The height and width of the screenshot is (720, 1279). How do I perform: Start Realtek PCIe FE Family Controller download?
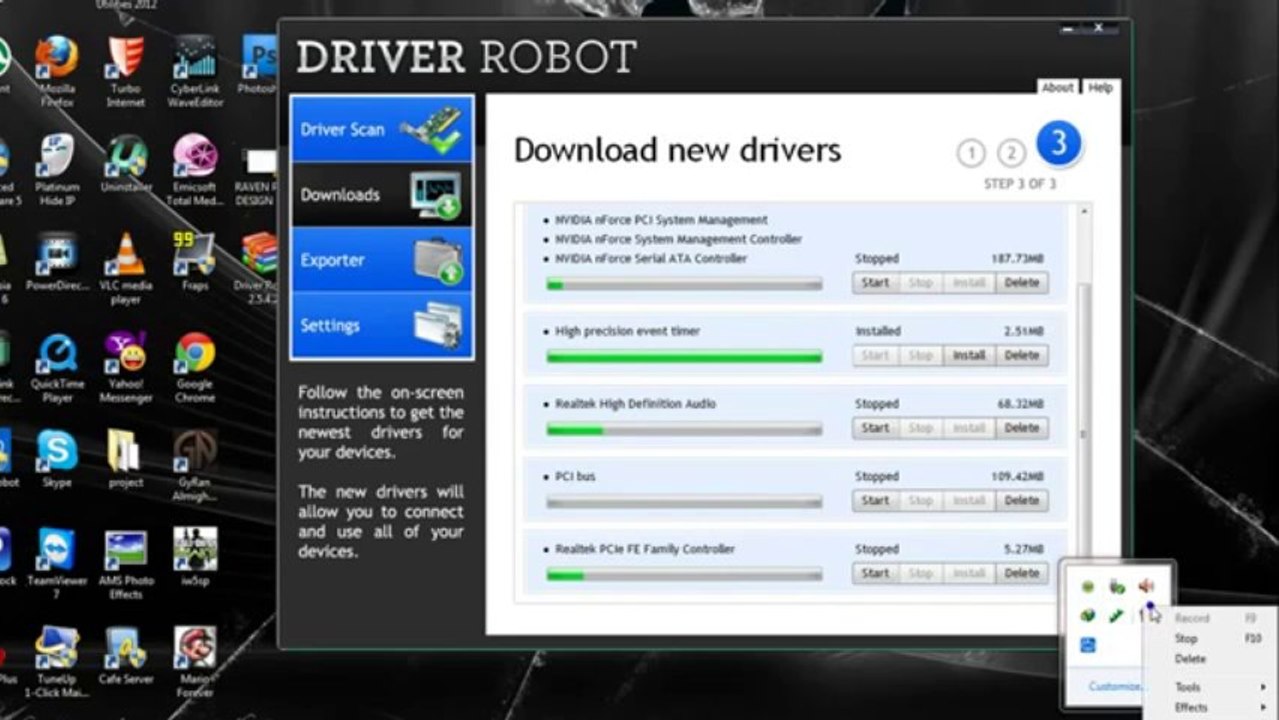click(x=875, y=573)
